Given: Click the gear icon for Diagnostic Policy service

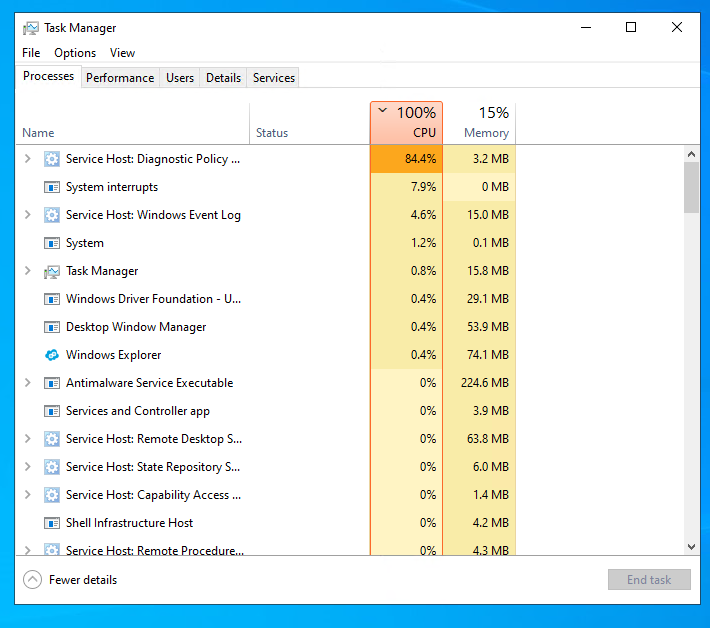Looking at the screenshot, I should pyautogui.click(x=52, y=159).
